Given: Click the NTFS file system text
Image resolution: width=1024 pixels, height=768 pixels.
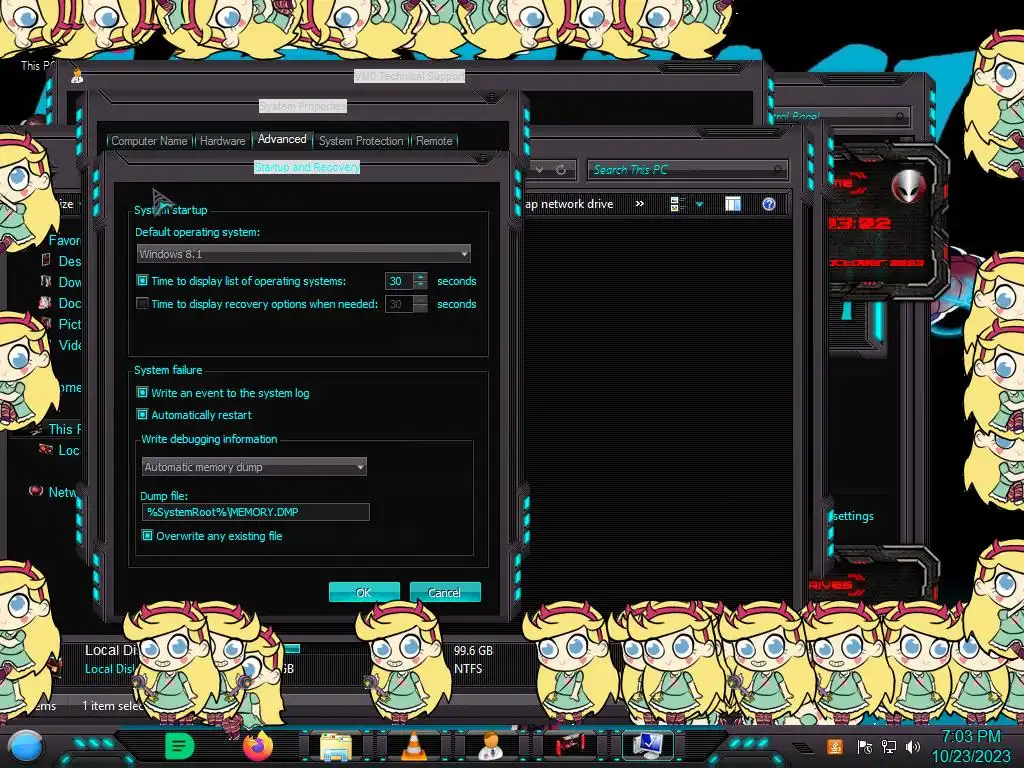Looking at the screenshot, I should tap(468, 668).
